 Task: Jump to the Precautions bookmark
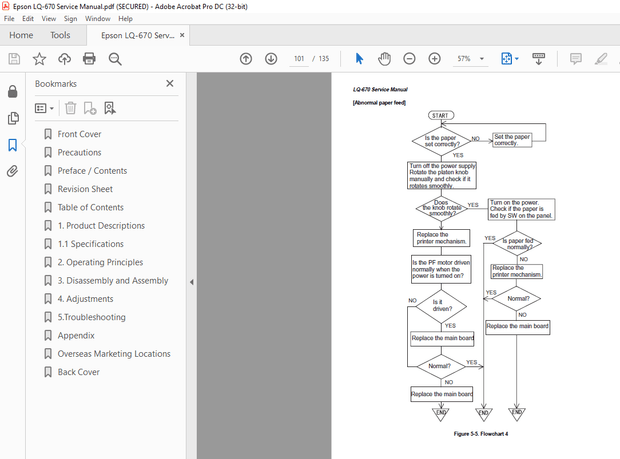[79, 152]
